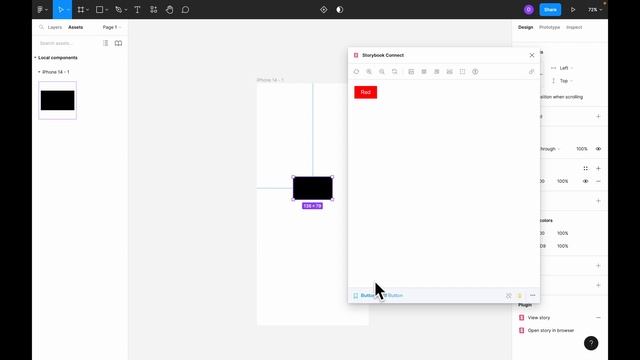
Task: Switch to the Assets tab
Action: pos(76,27)
